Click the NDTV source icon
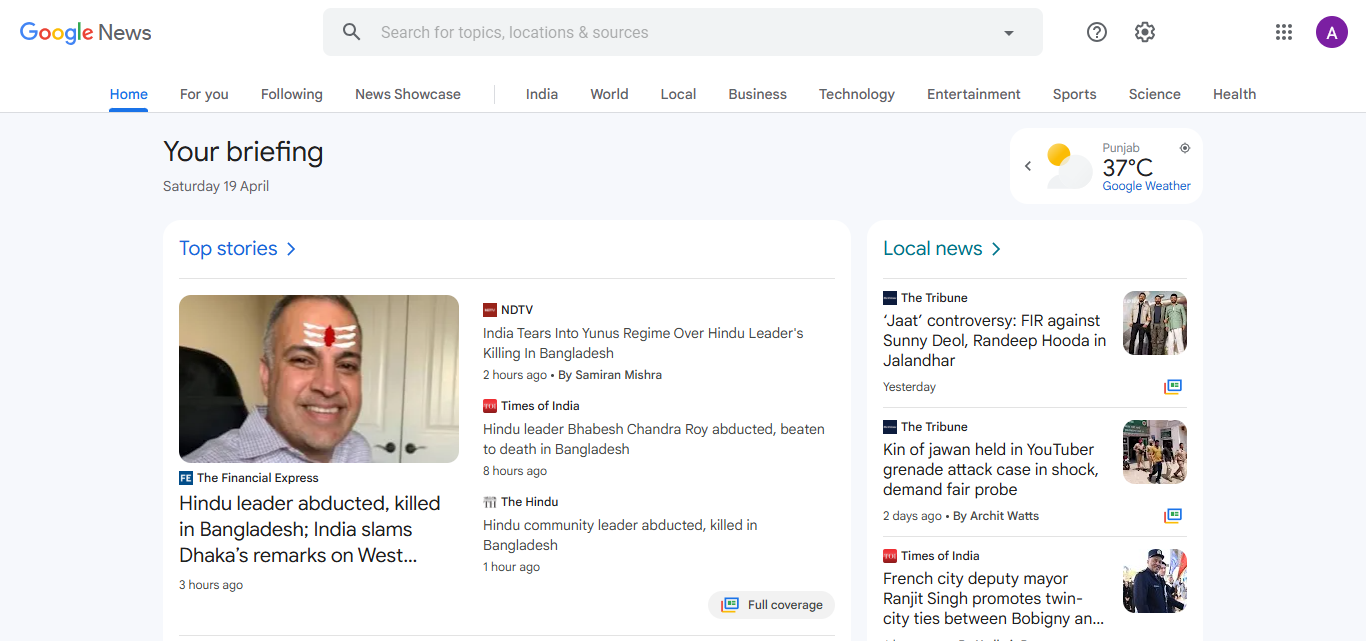 pyautogui.click(x=490, y=310)
